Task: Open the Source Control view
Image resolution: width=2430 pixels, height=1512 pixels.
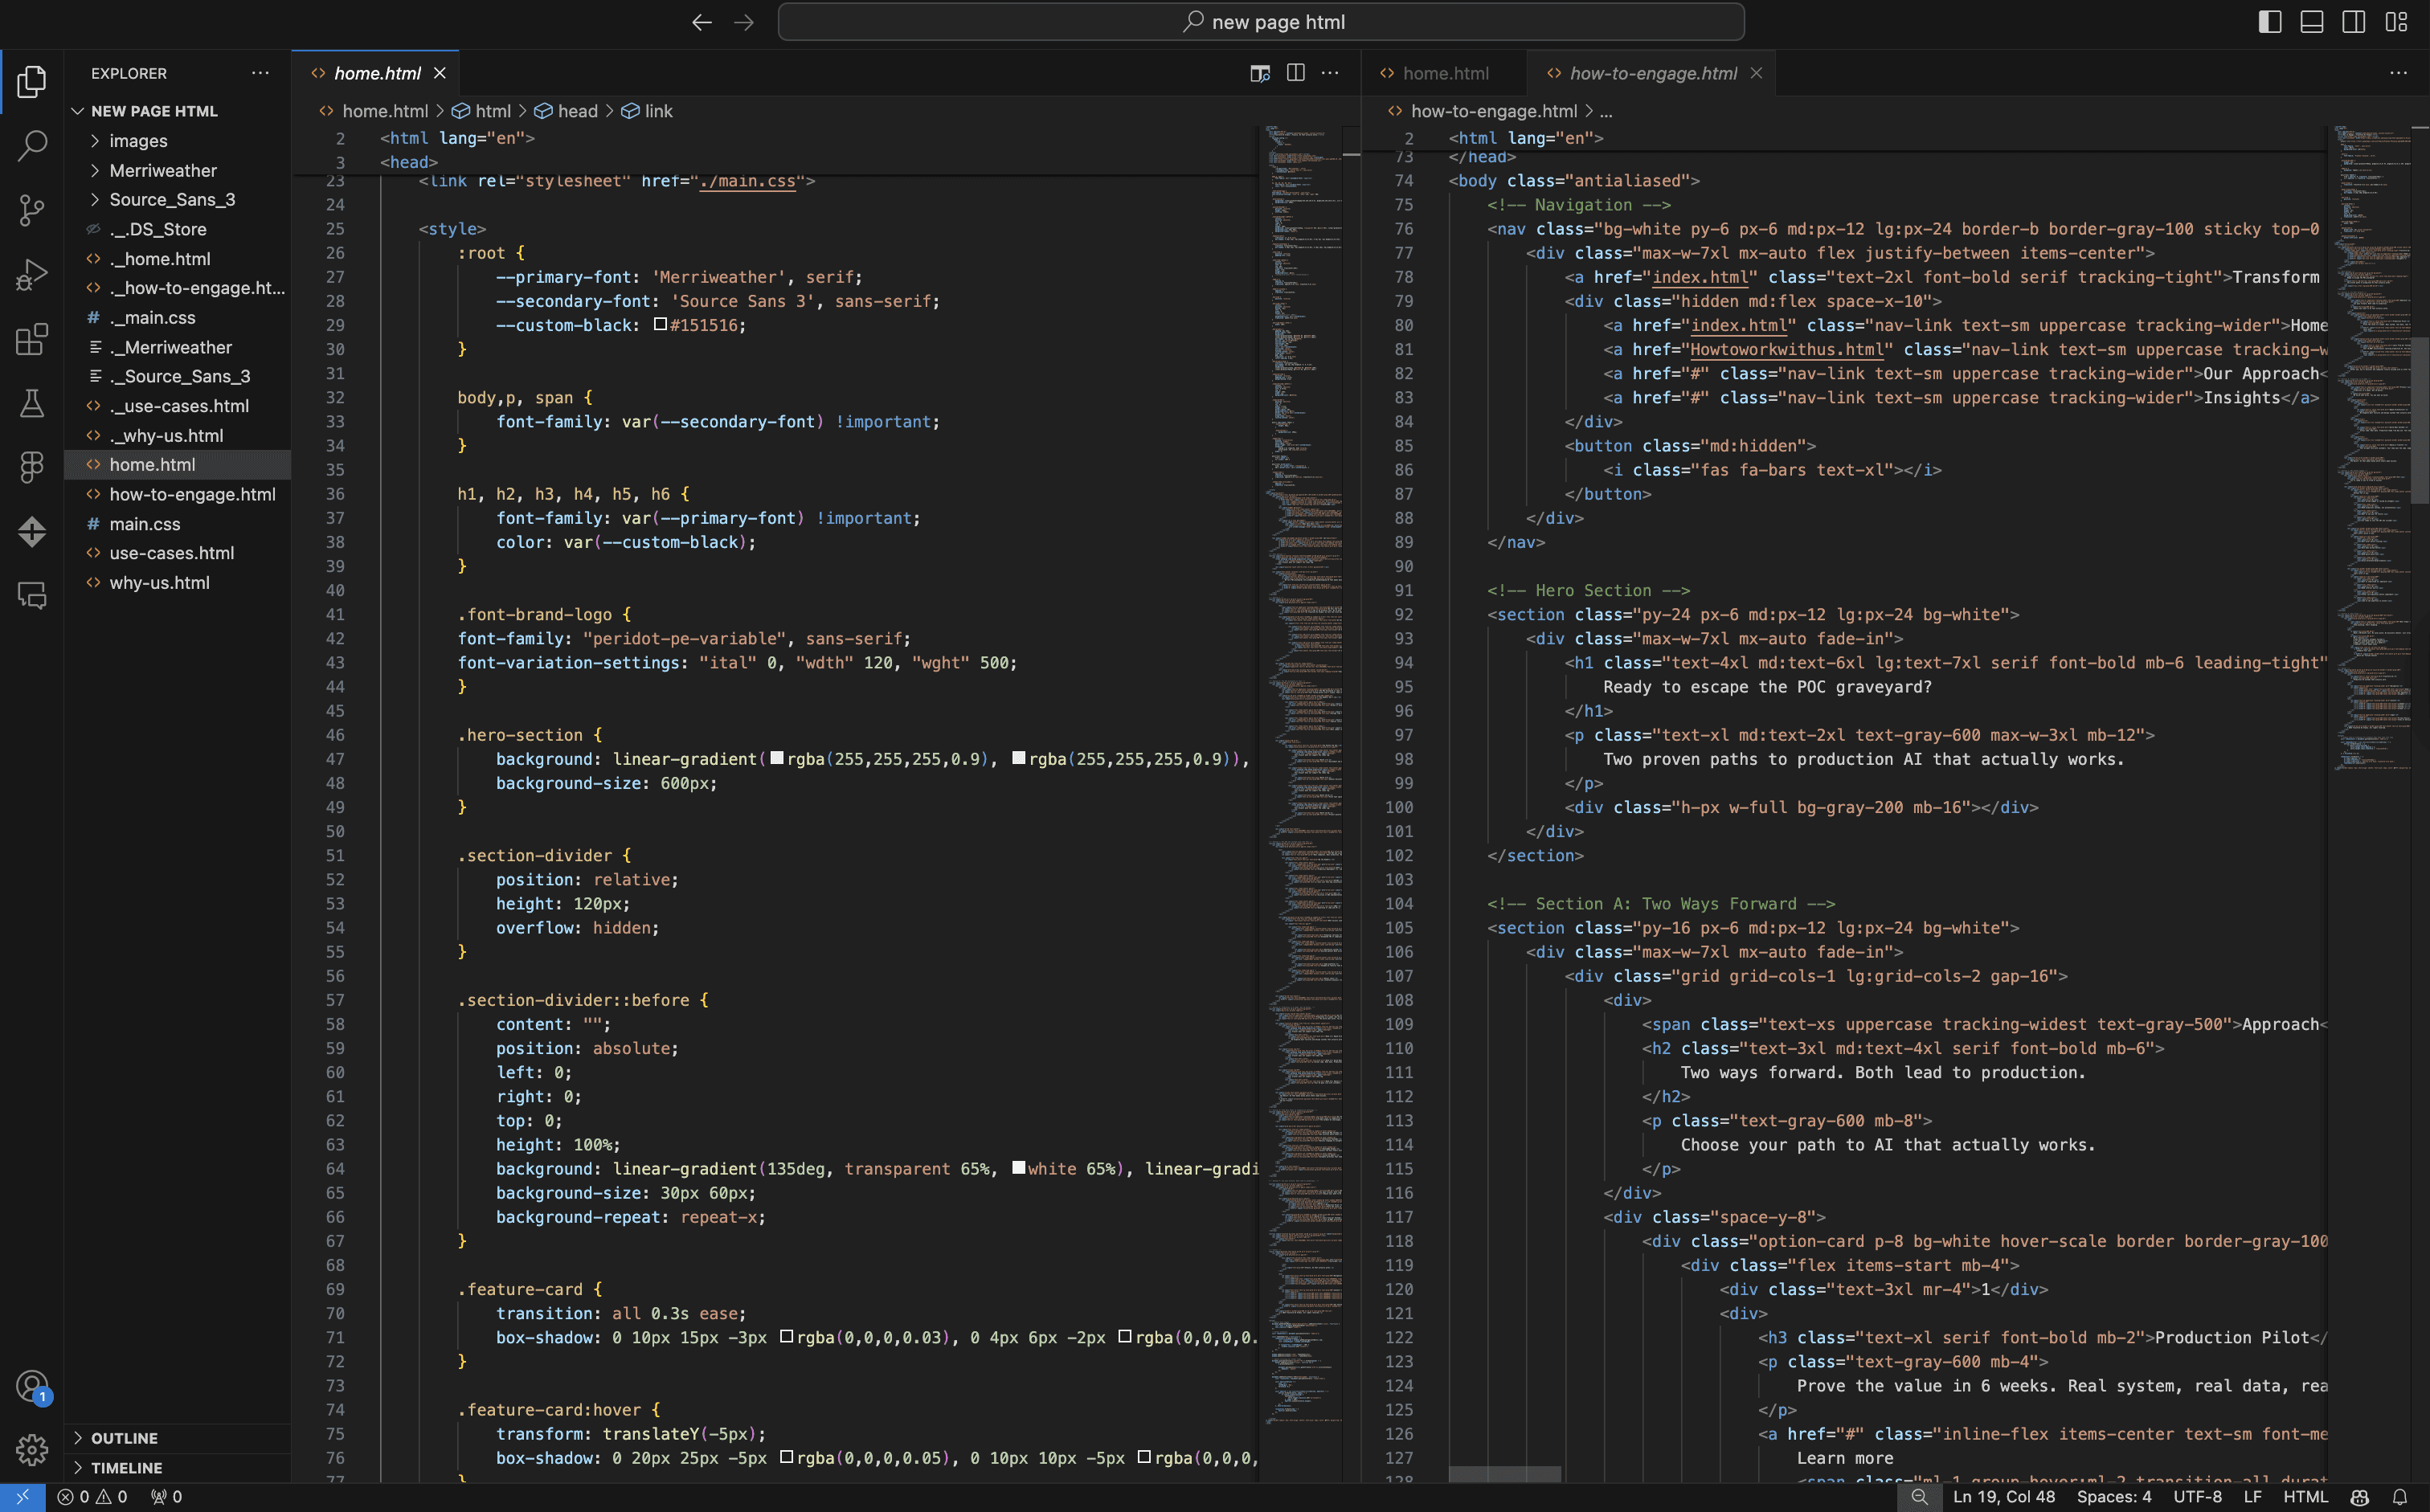Action: (32, 210)
